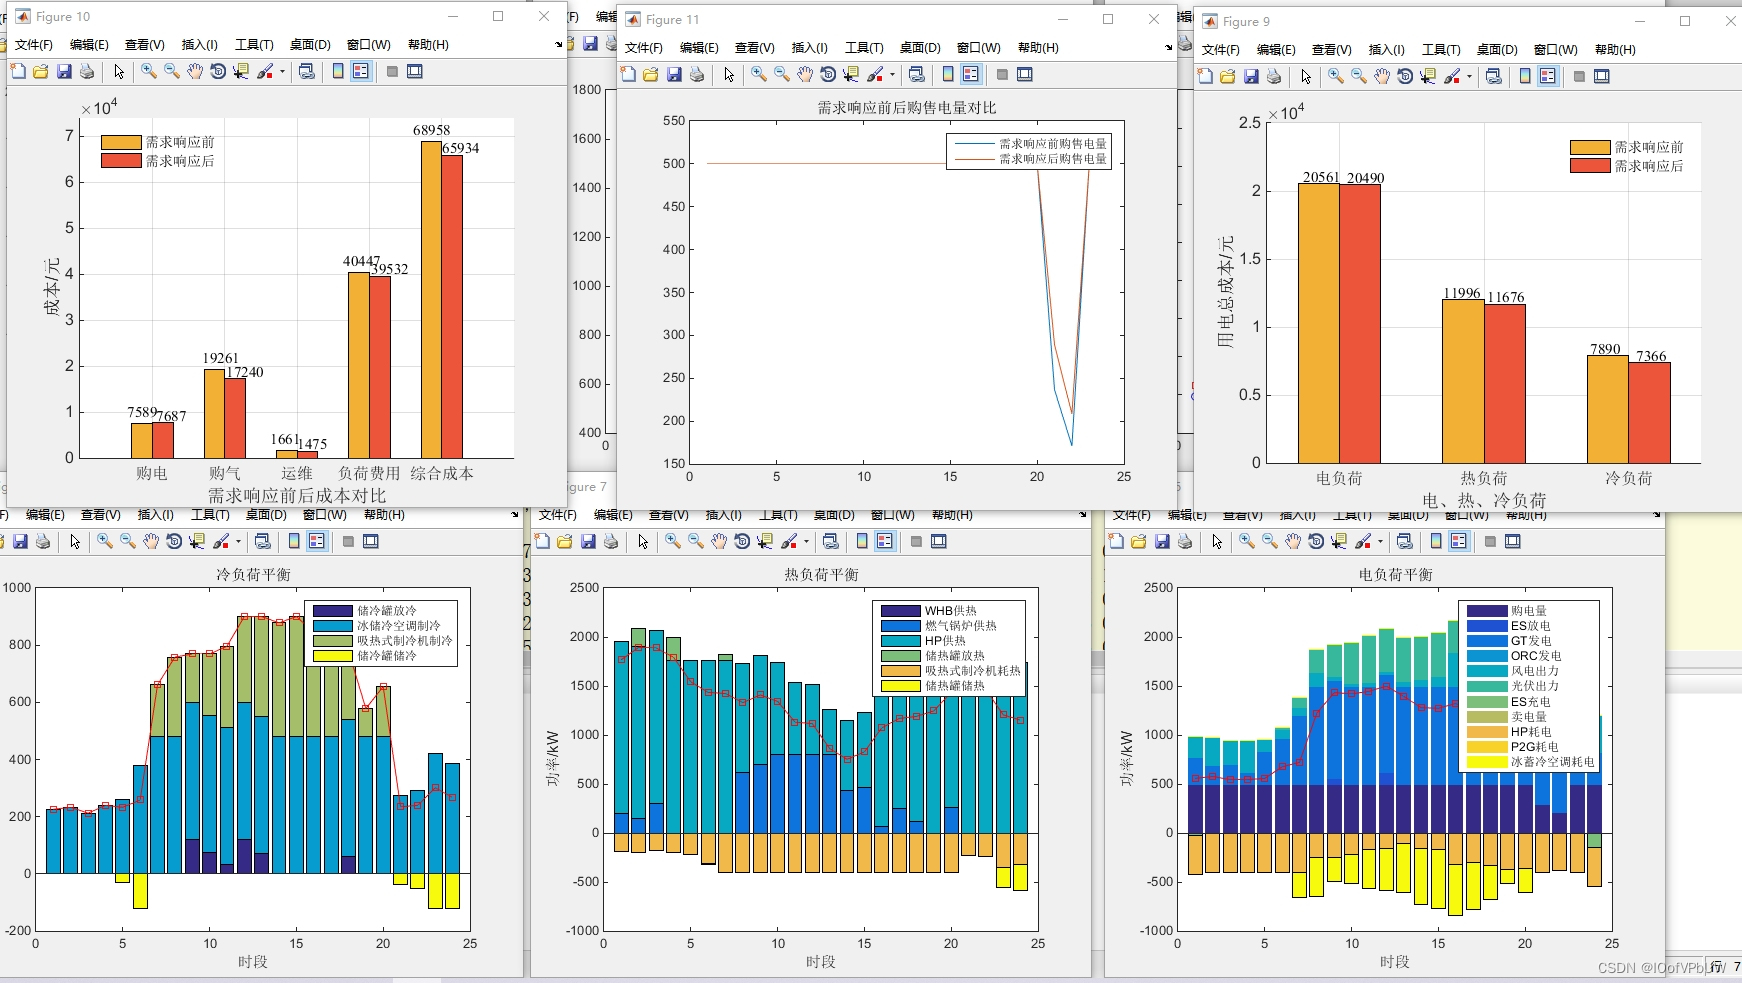Toggle Insert Legend button in Figure 10
Screen dimensions: 1742x983
[x=361, y=71]
